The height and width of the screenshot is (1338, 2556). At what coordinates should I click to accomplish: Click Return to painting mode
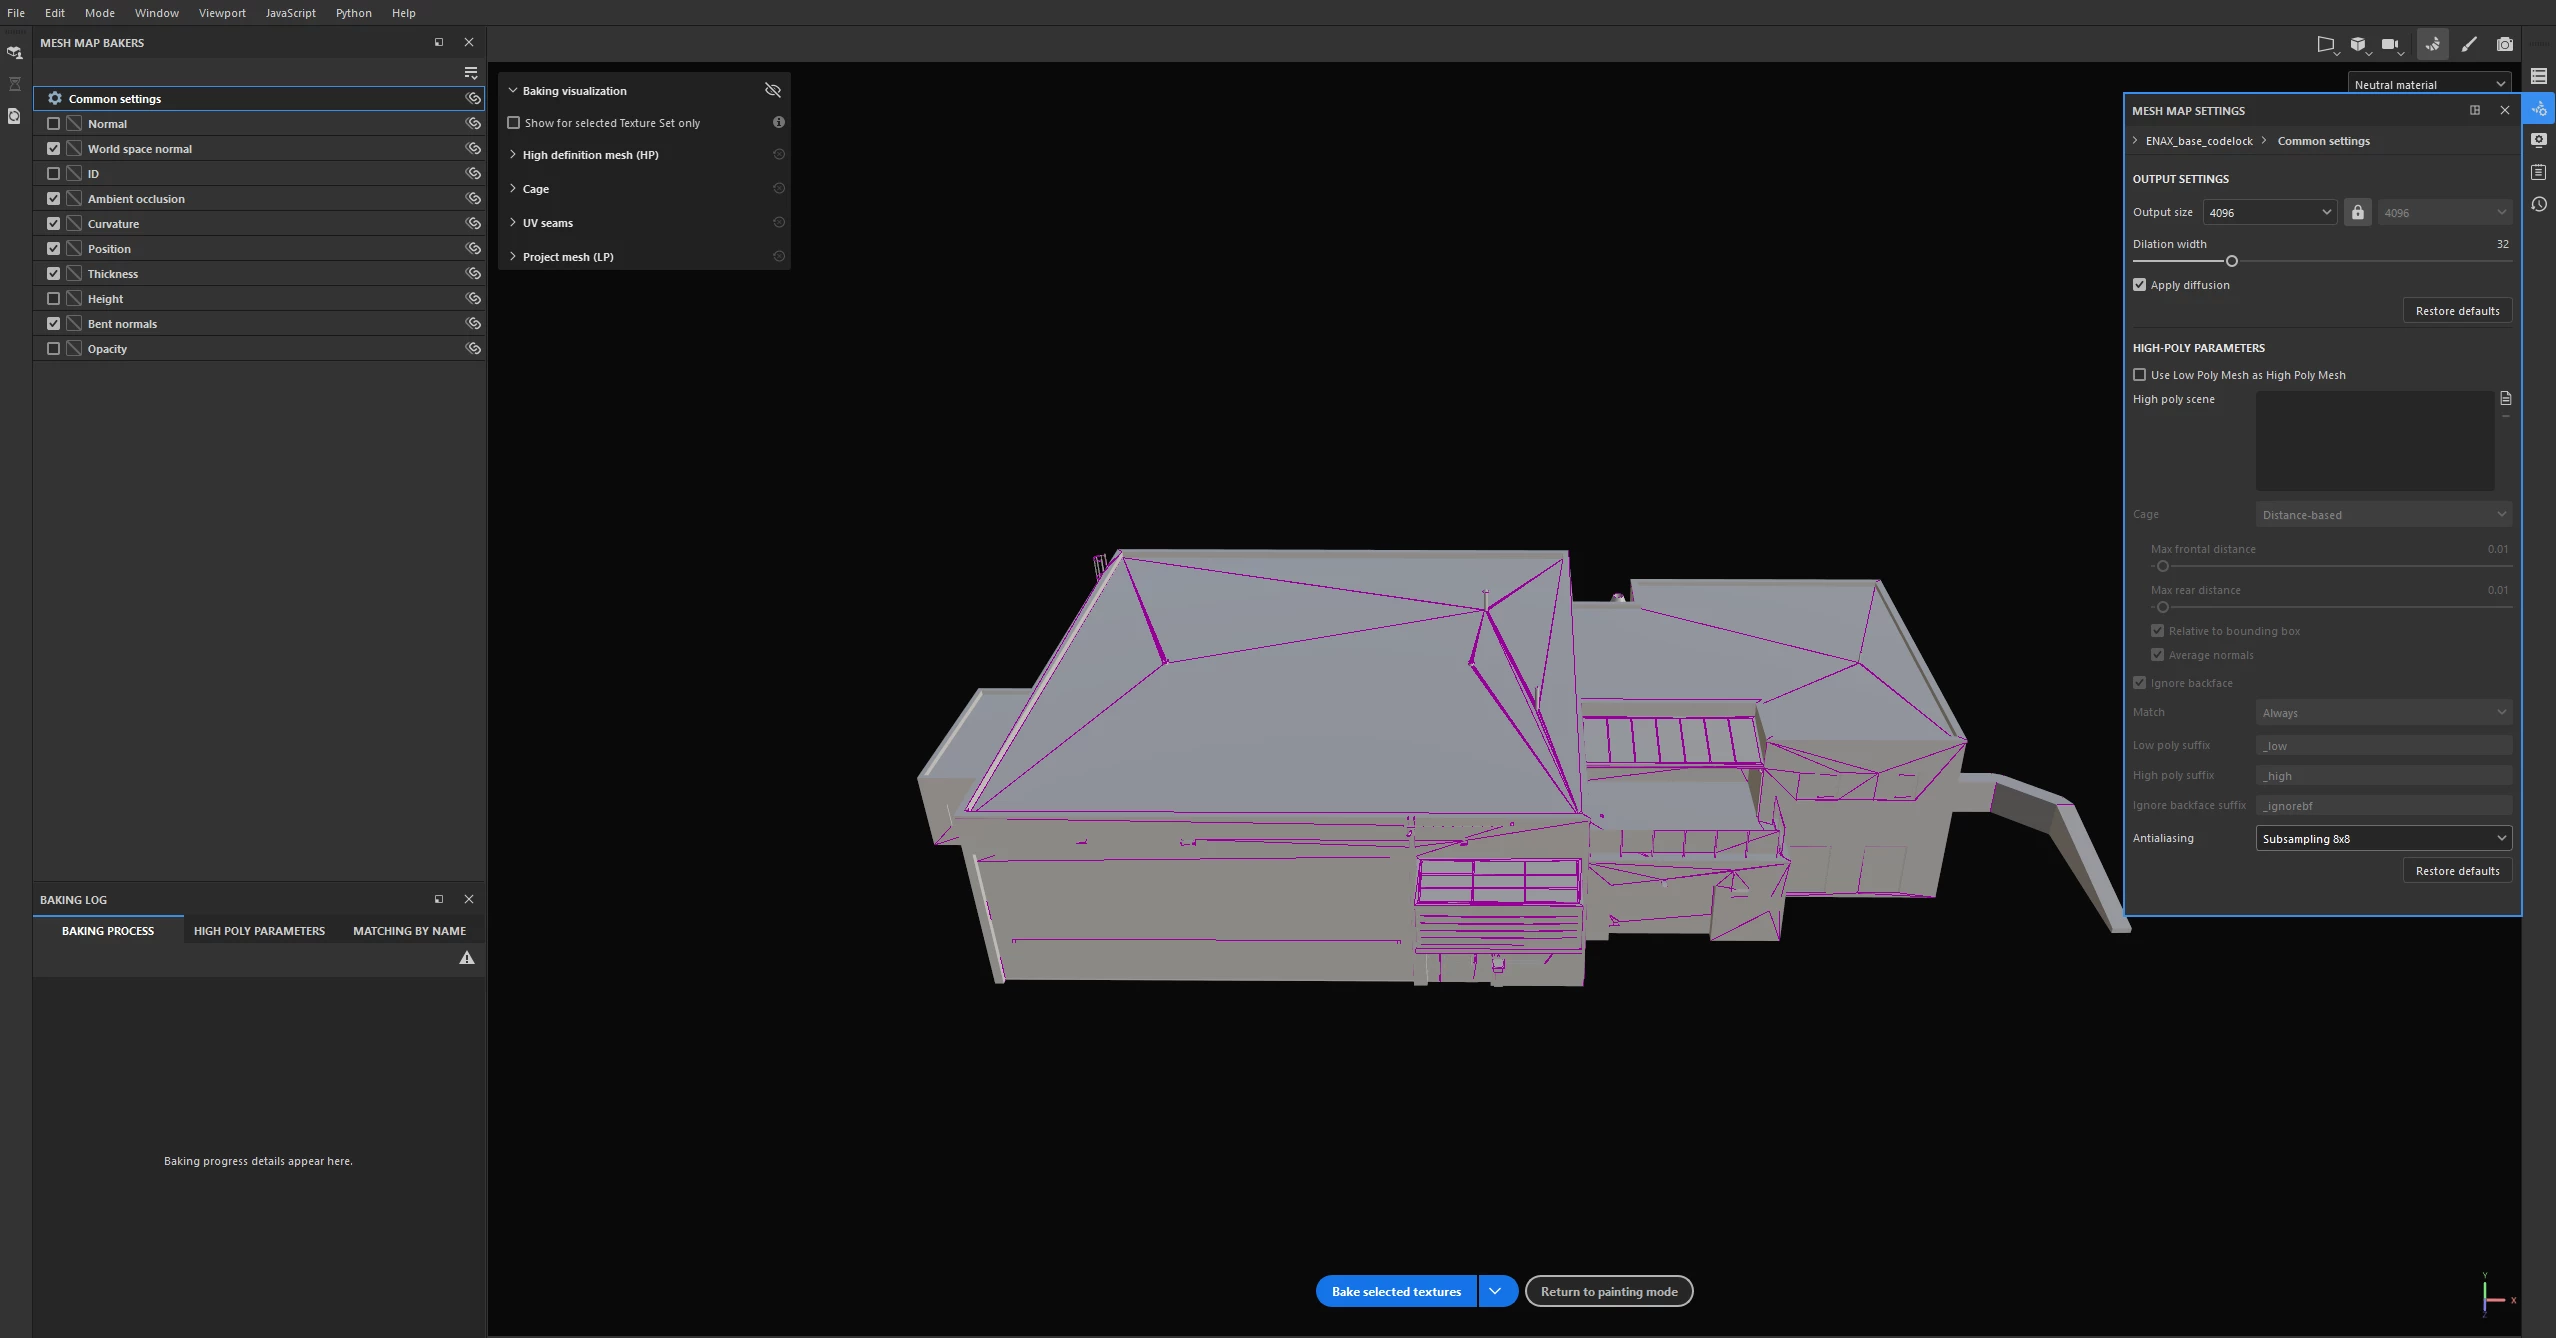tap(1608, 1291)
